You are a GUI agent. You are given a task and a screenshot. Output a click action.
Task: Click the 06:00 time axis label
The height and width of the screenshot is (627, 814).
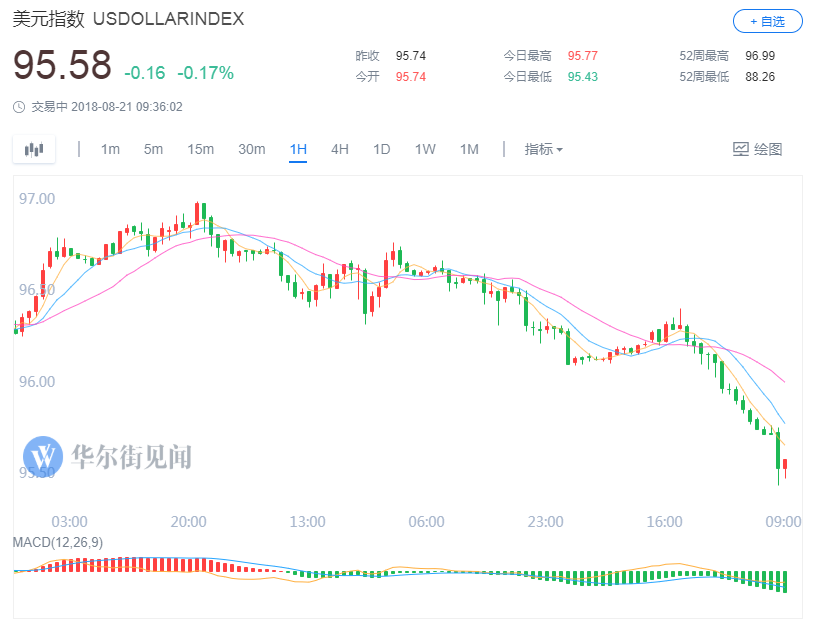(426, 522)
